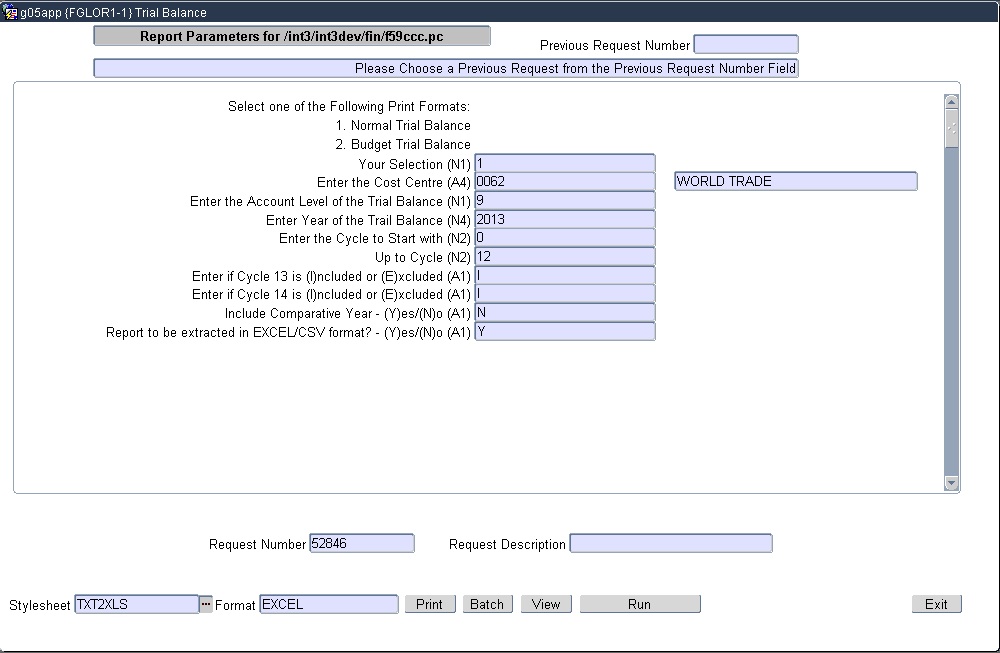Open the report with the View button
The image size is (1000, 653).
[545, 604]
